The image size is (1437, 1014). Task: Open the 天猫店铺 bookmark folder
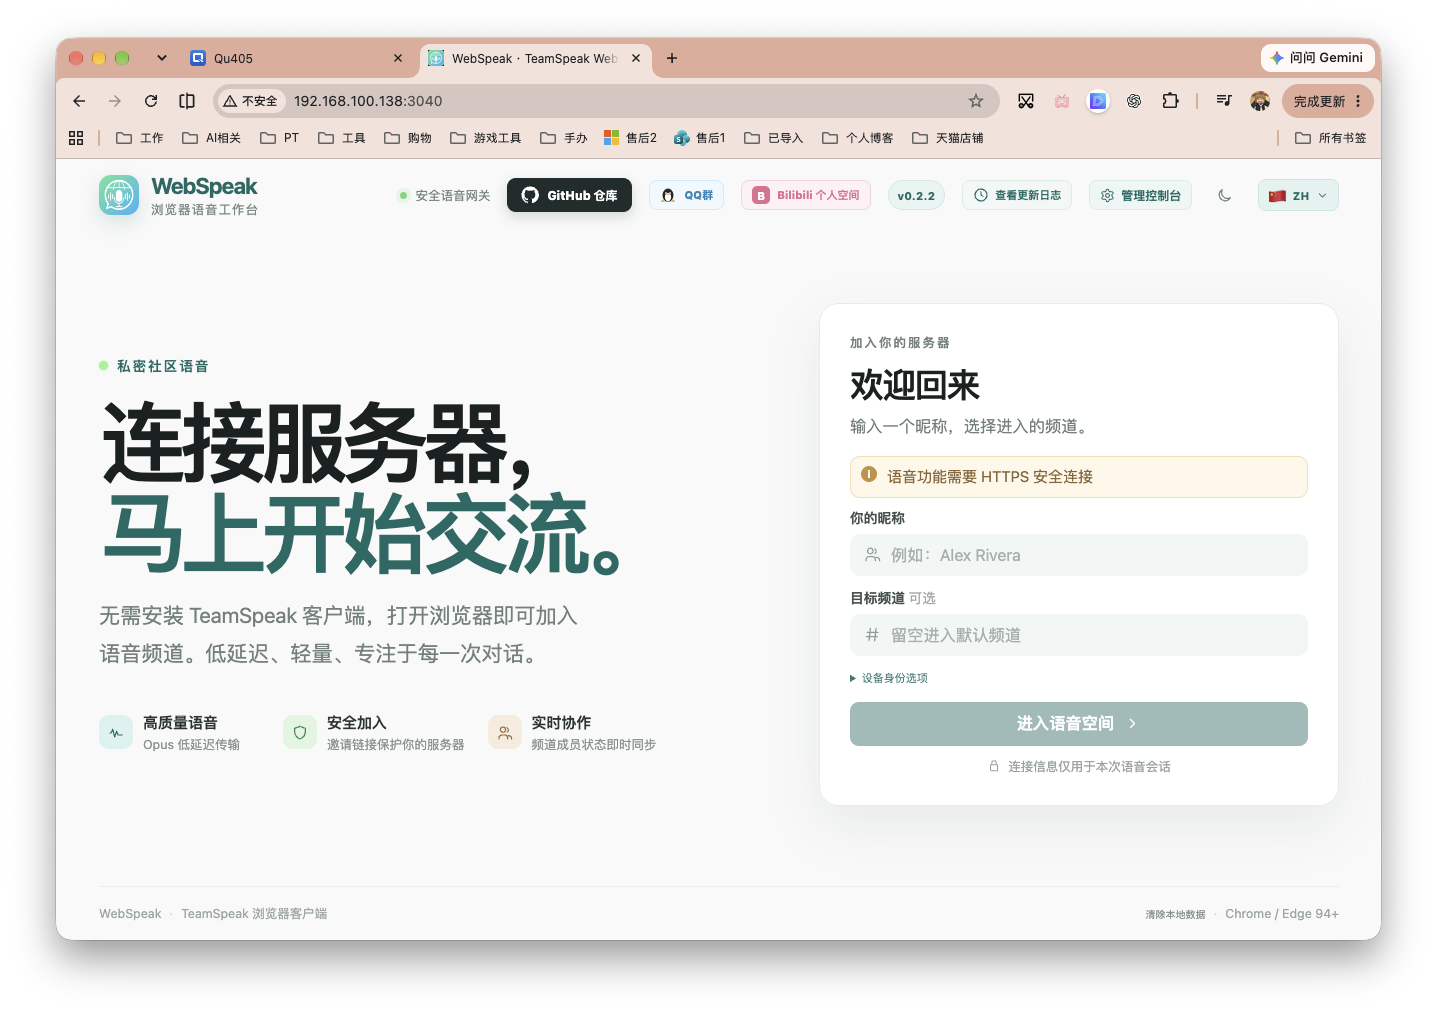pyautogui.click(x=947, y=138)
